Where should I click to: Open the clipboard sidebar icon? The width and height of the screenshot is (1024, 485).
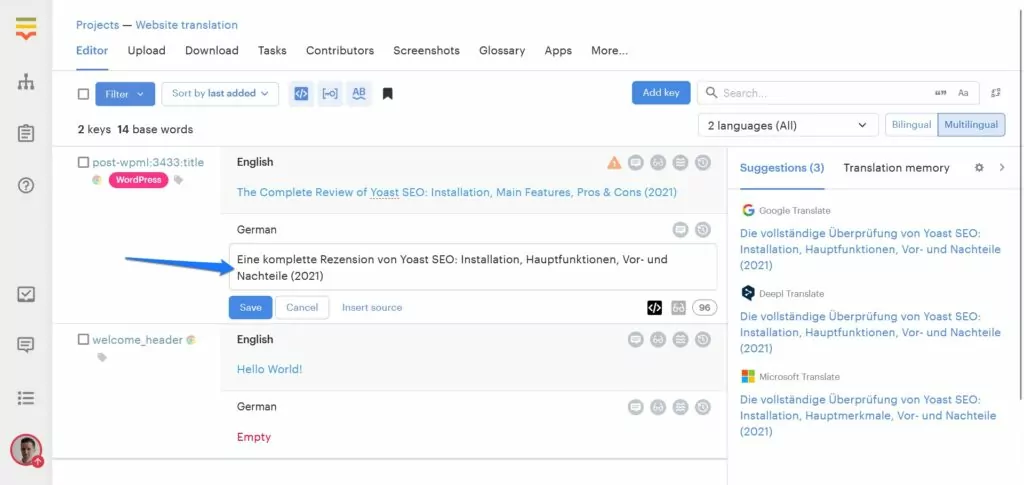pos(26,134)
